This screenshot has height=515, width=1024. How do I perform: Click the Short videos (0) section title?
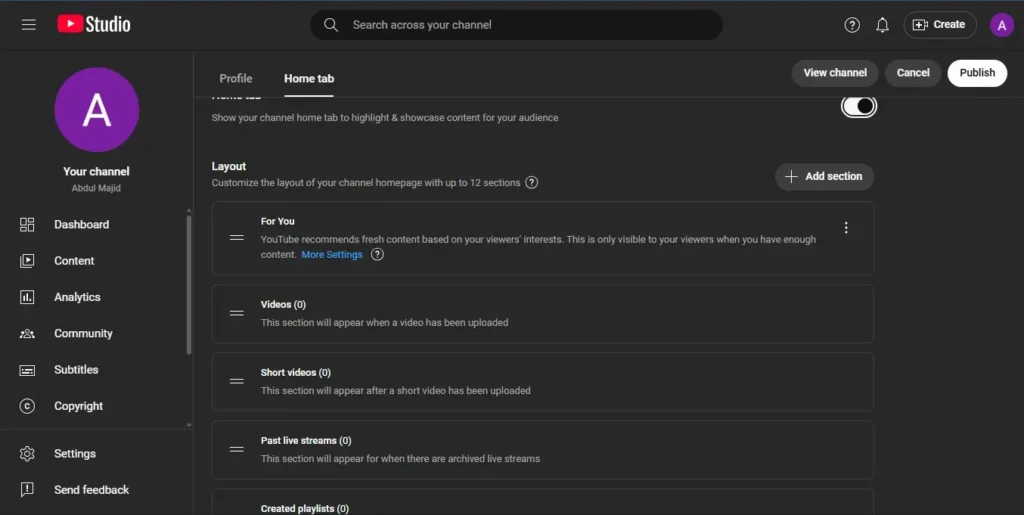pos(295,373)
